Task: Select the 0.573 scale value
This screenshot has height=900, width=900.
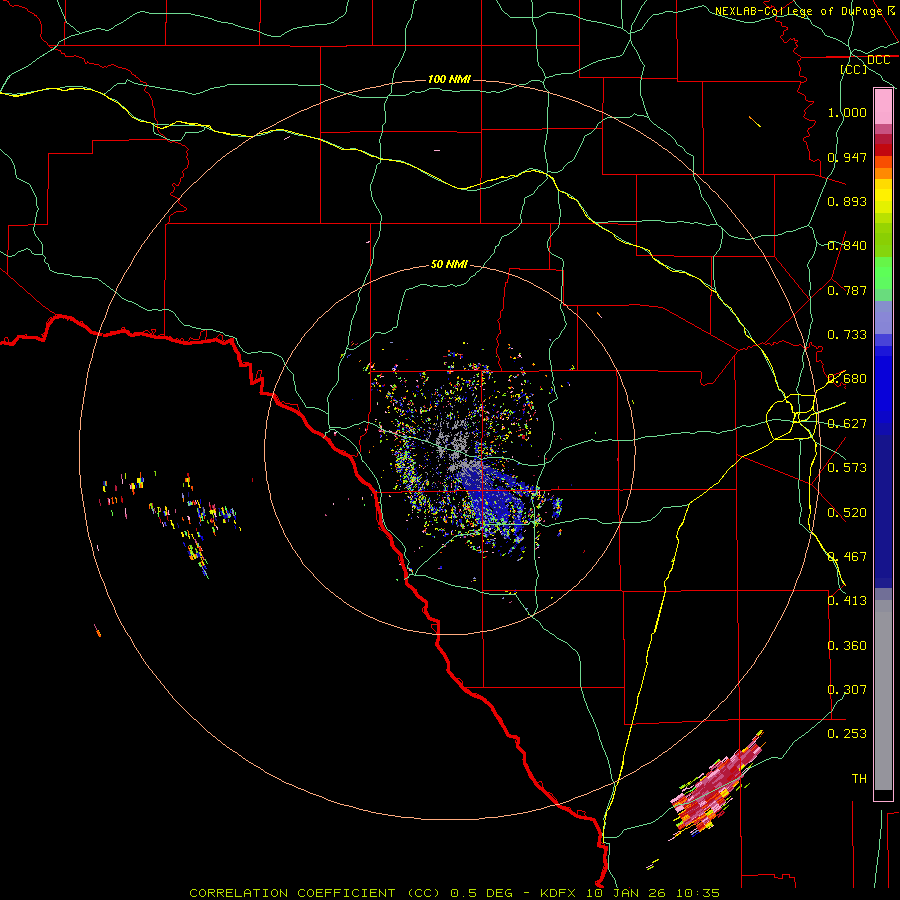Action: 847,468
